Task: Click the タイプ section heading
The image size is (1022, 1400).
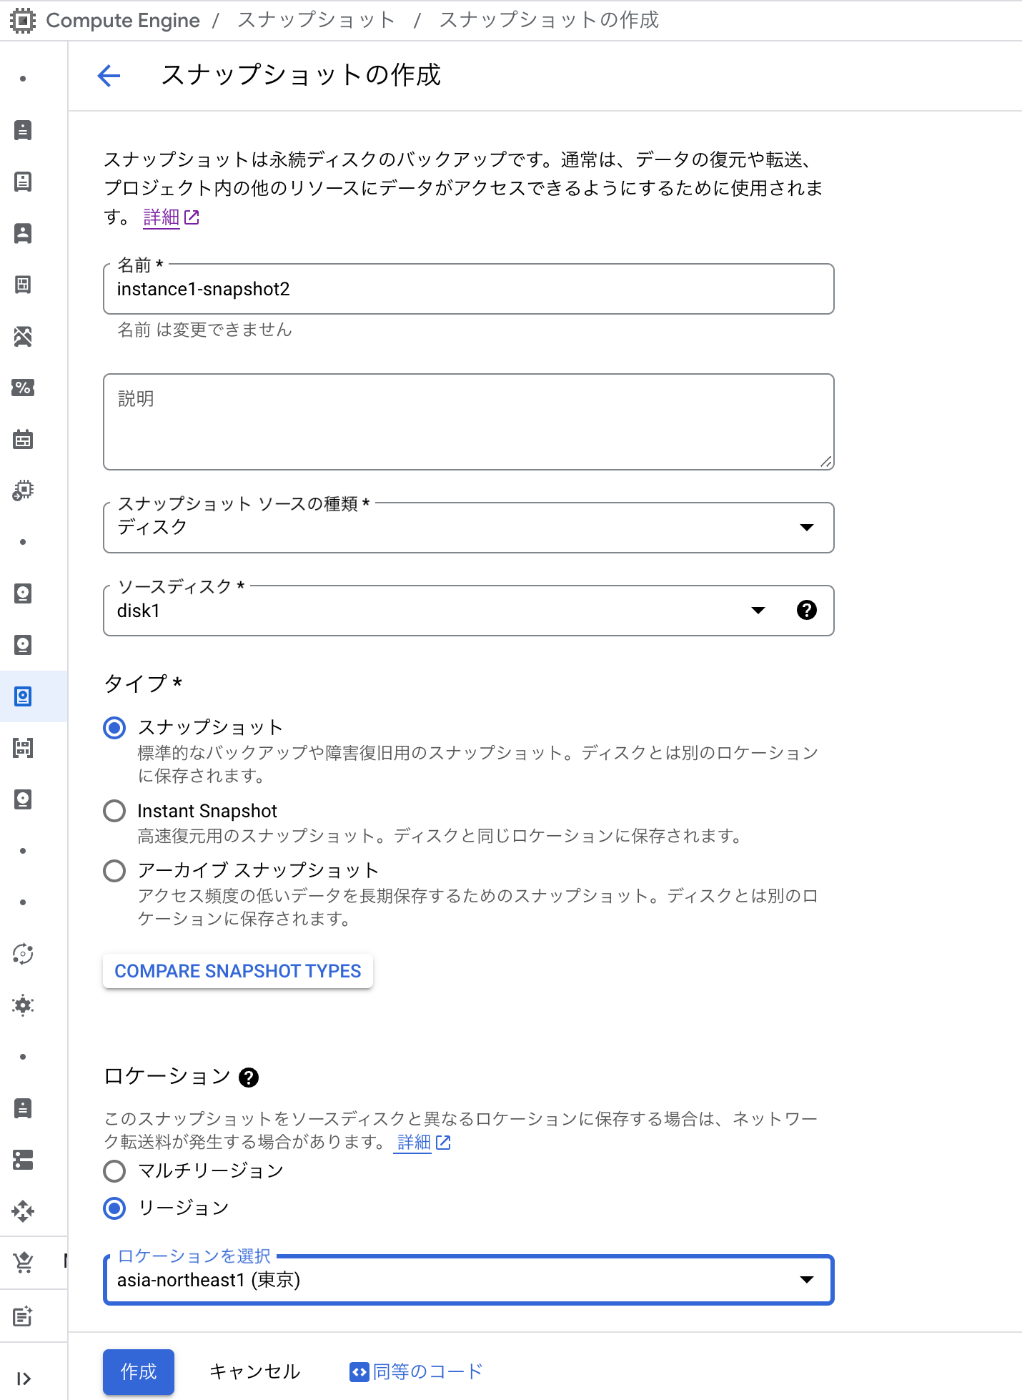Action: click(143, 684)
